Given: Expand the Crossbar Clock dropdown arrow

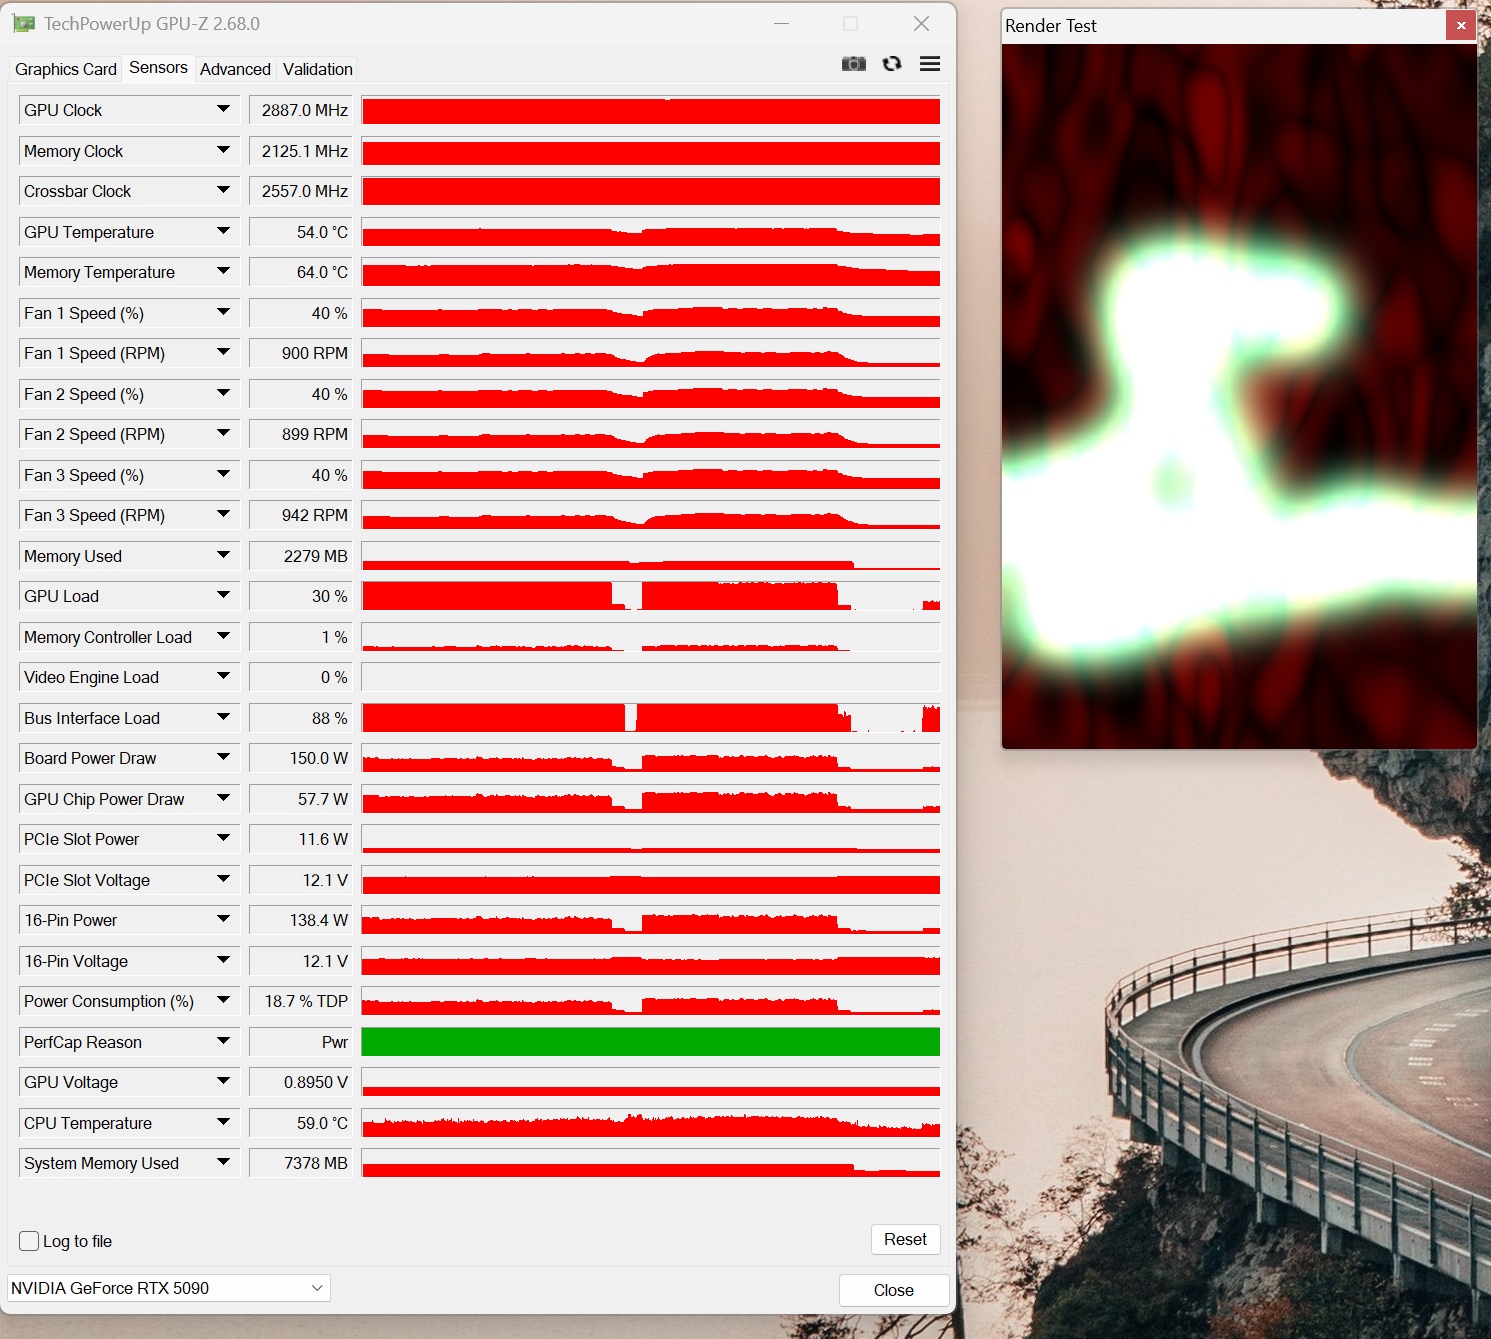Looking at the screenshot, I should (x=223, y=190).
